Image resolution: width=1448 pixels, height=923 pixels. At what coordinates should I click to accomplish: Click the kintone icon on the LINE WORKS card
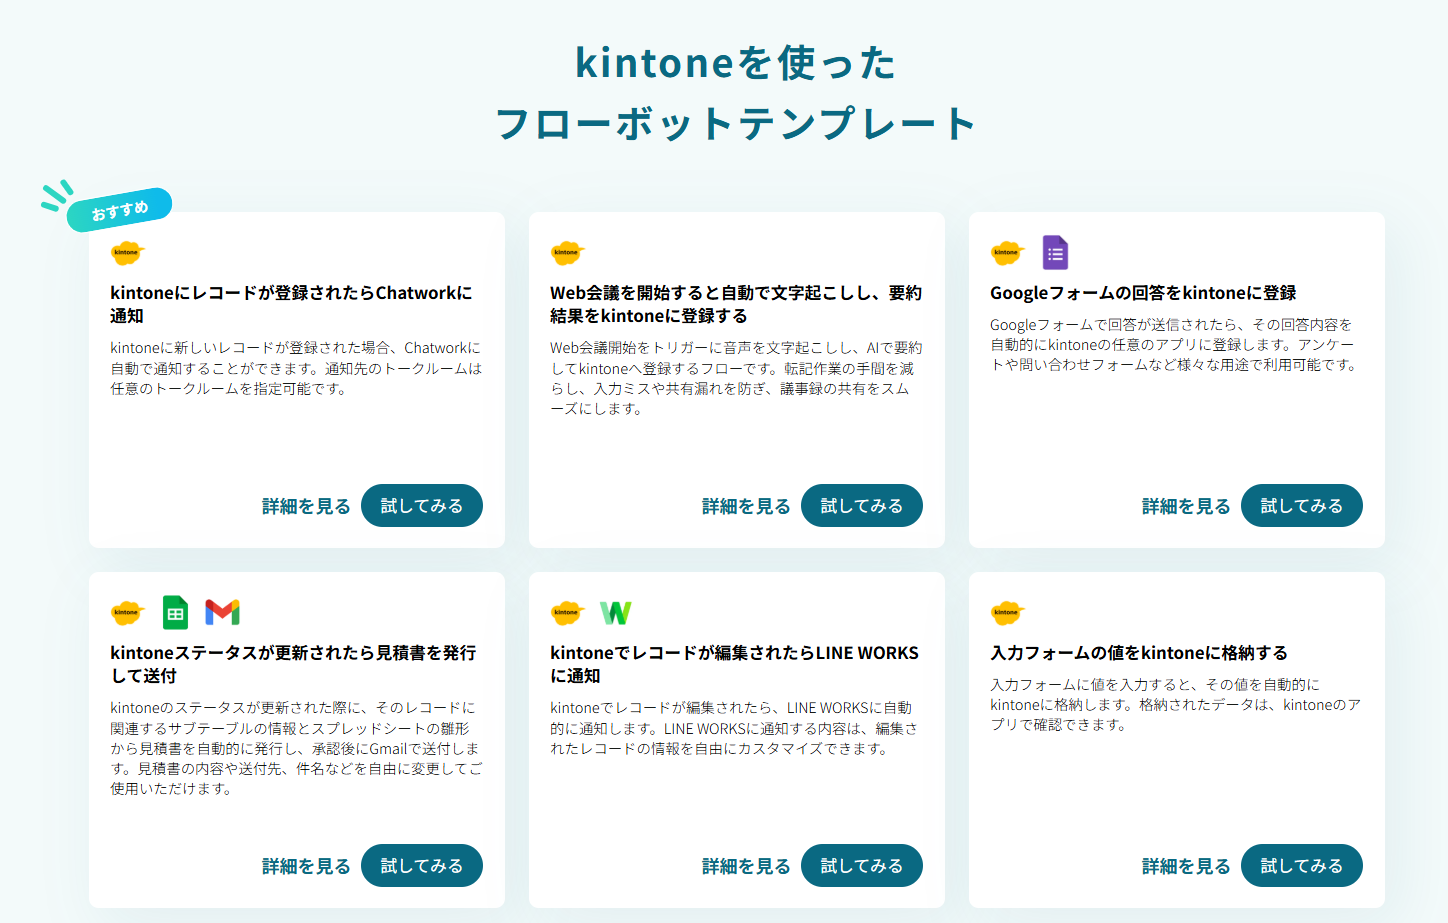[x=567, y=612]
